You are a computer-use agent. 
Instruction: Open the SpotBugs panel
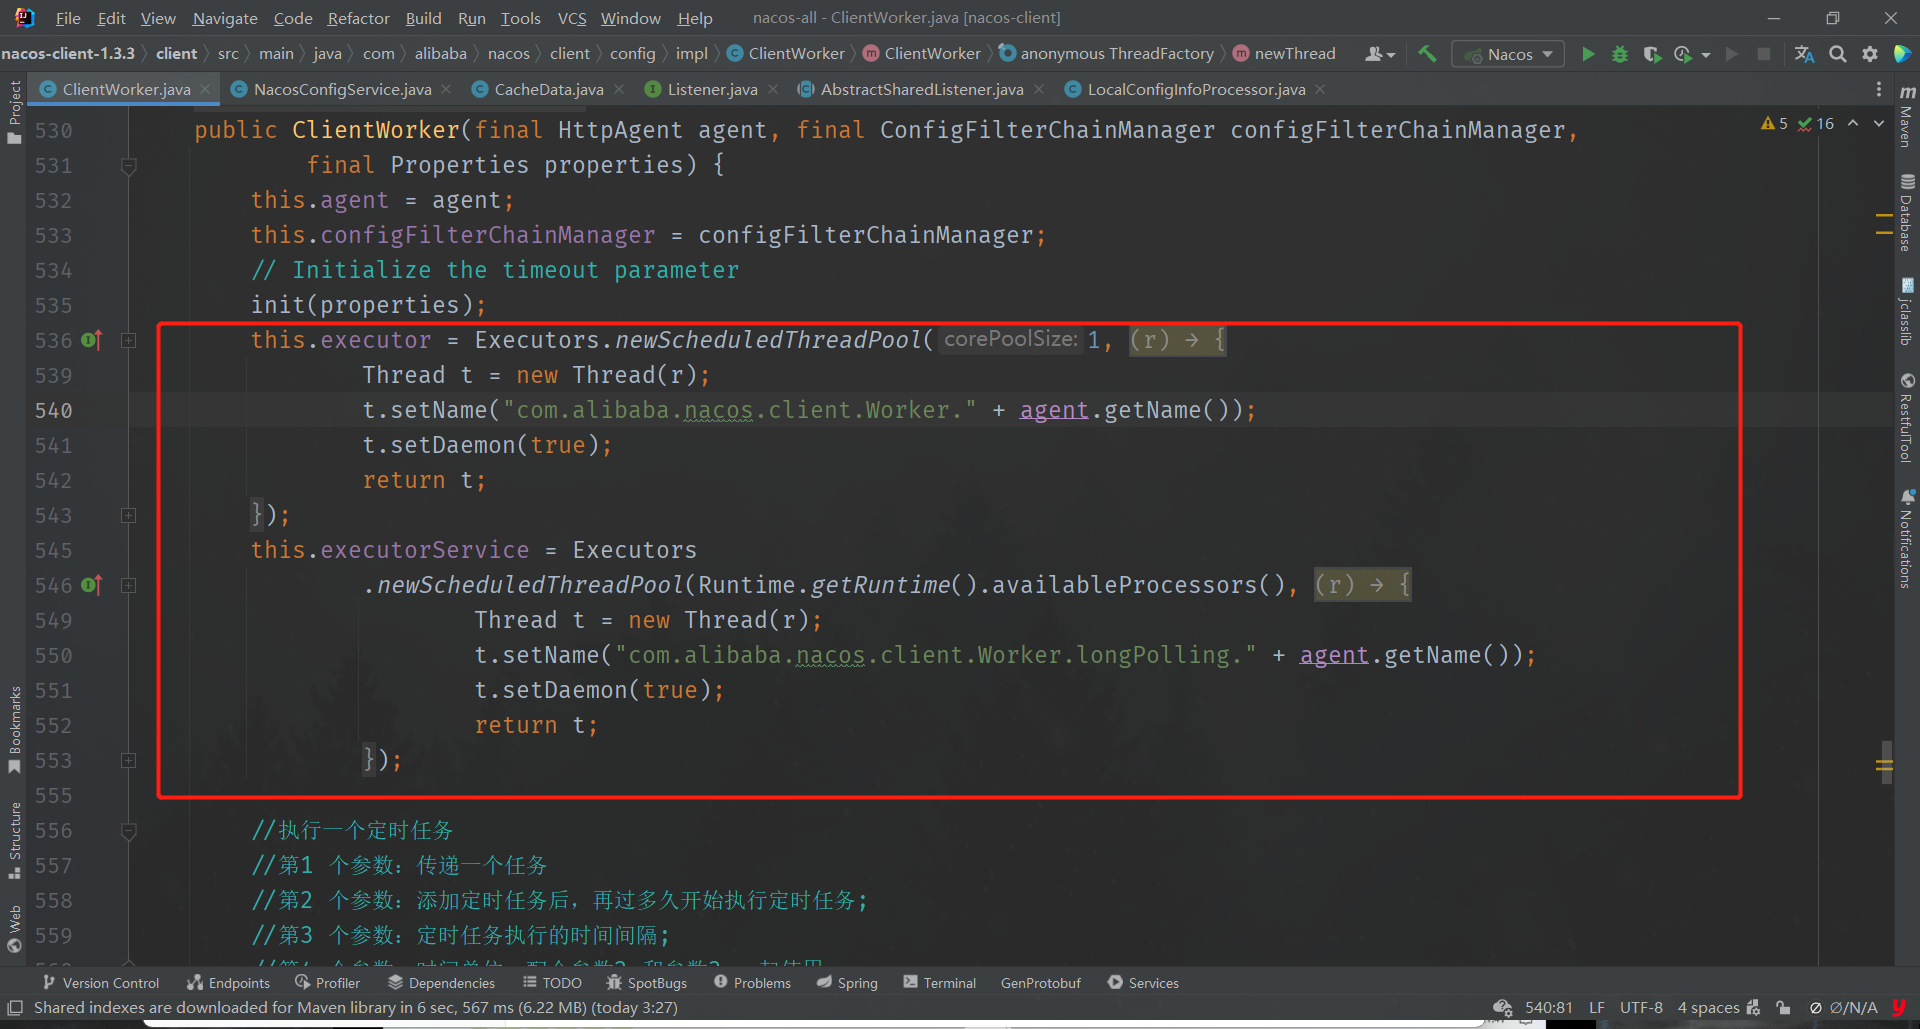tap(646, 983)
